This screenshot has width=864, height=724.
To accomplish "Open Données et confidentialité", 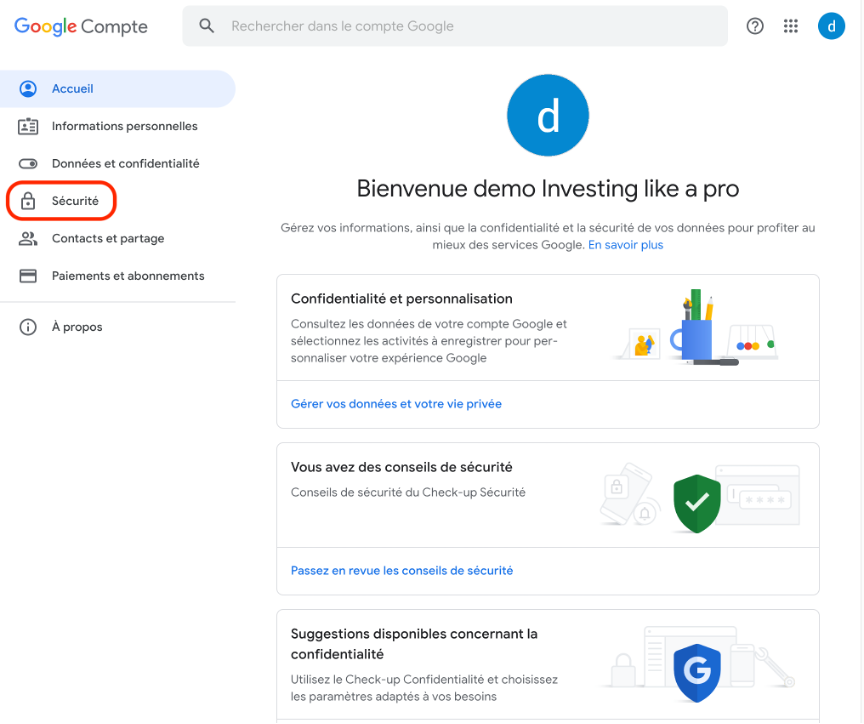I will point(117,164).
